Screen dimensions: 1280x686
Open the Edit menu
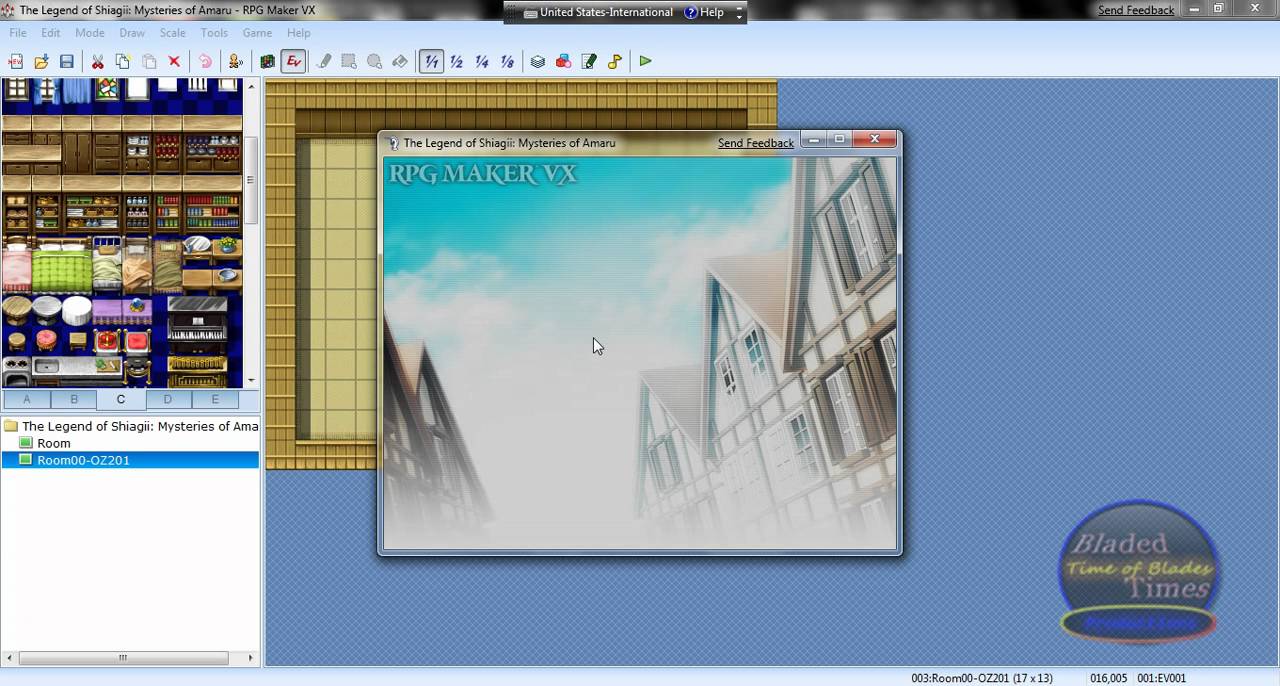click(51, 33)
